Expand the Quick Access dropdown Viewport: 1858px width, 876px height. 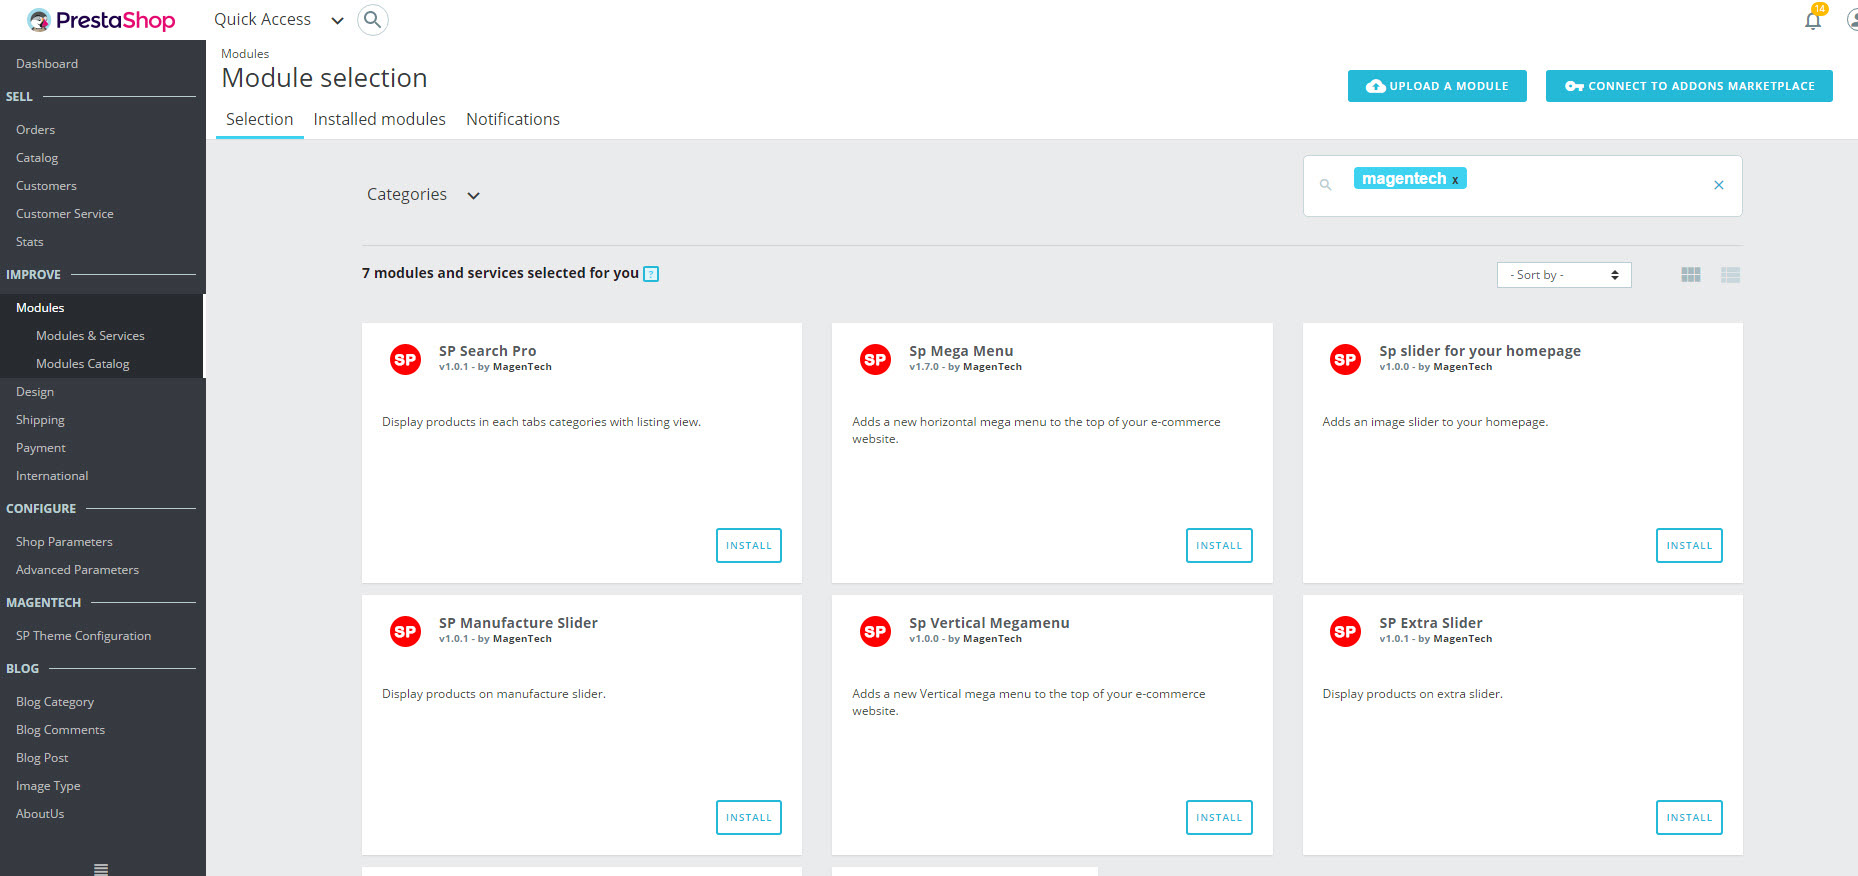click(x=278, y=20)
